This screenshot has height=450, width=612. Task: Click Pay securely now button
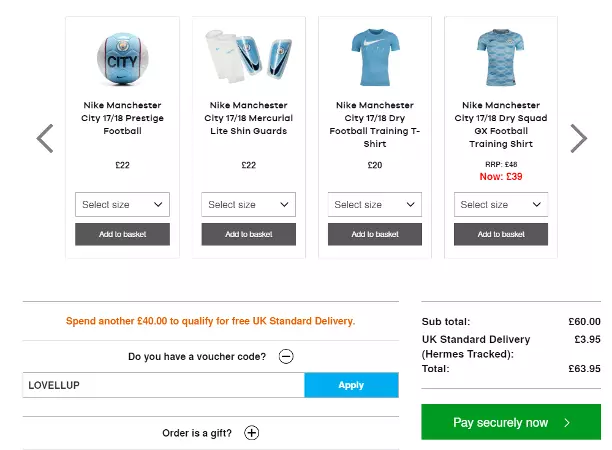[511, 422]
